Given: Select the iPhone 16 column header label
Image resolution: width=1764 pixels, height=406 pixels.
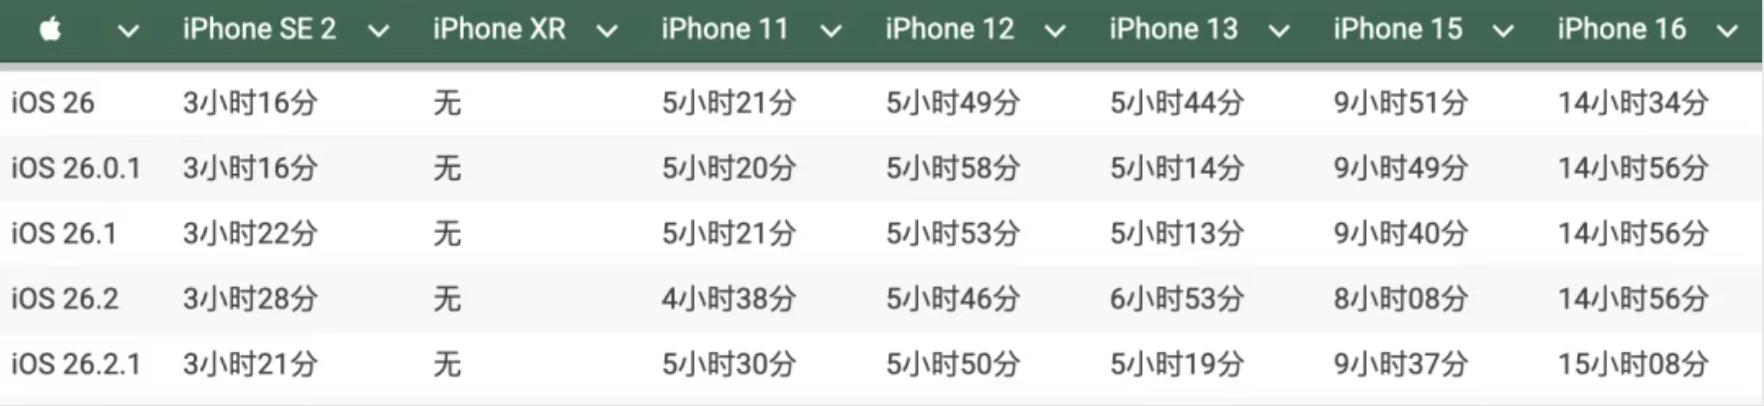Looking at the screenshot, I should (1621, 29).
